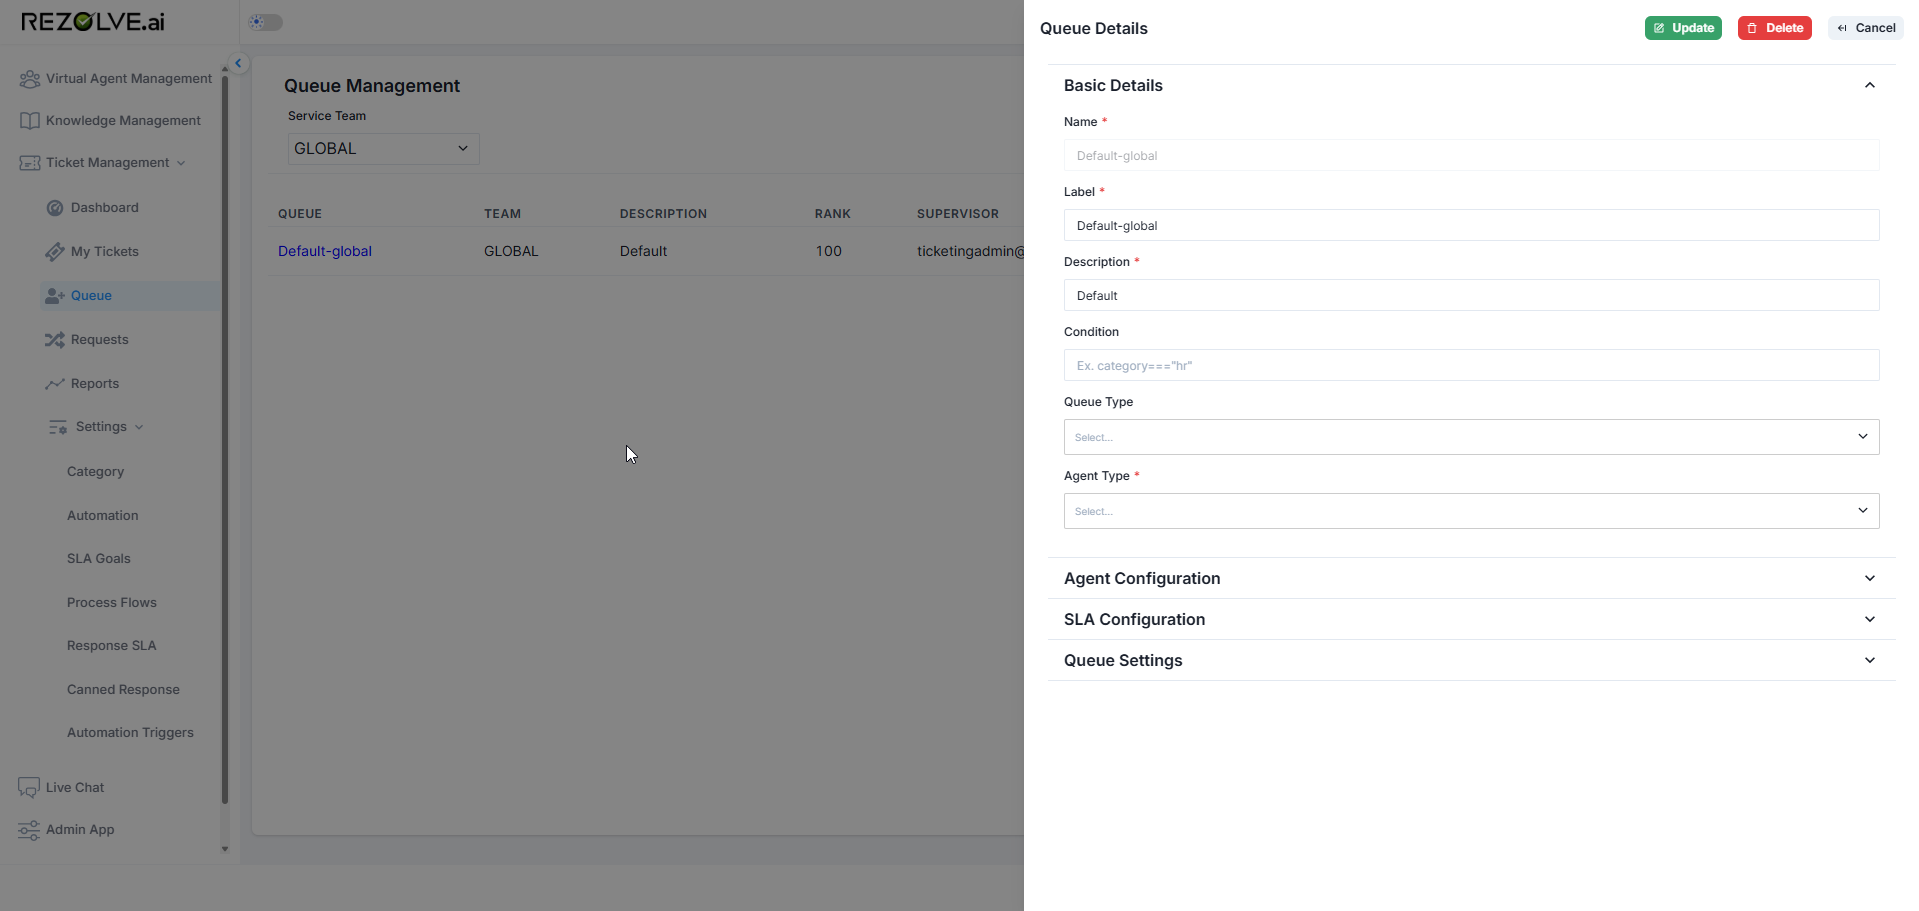
Task: Open My Tickets page
Action: [105, 252]
